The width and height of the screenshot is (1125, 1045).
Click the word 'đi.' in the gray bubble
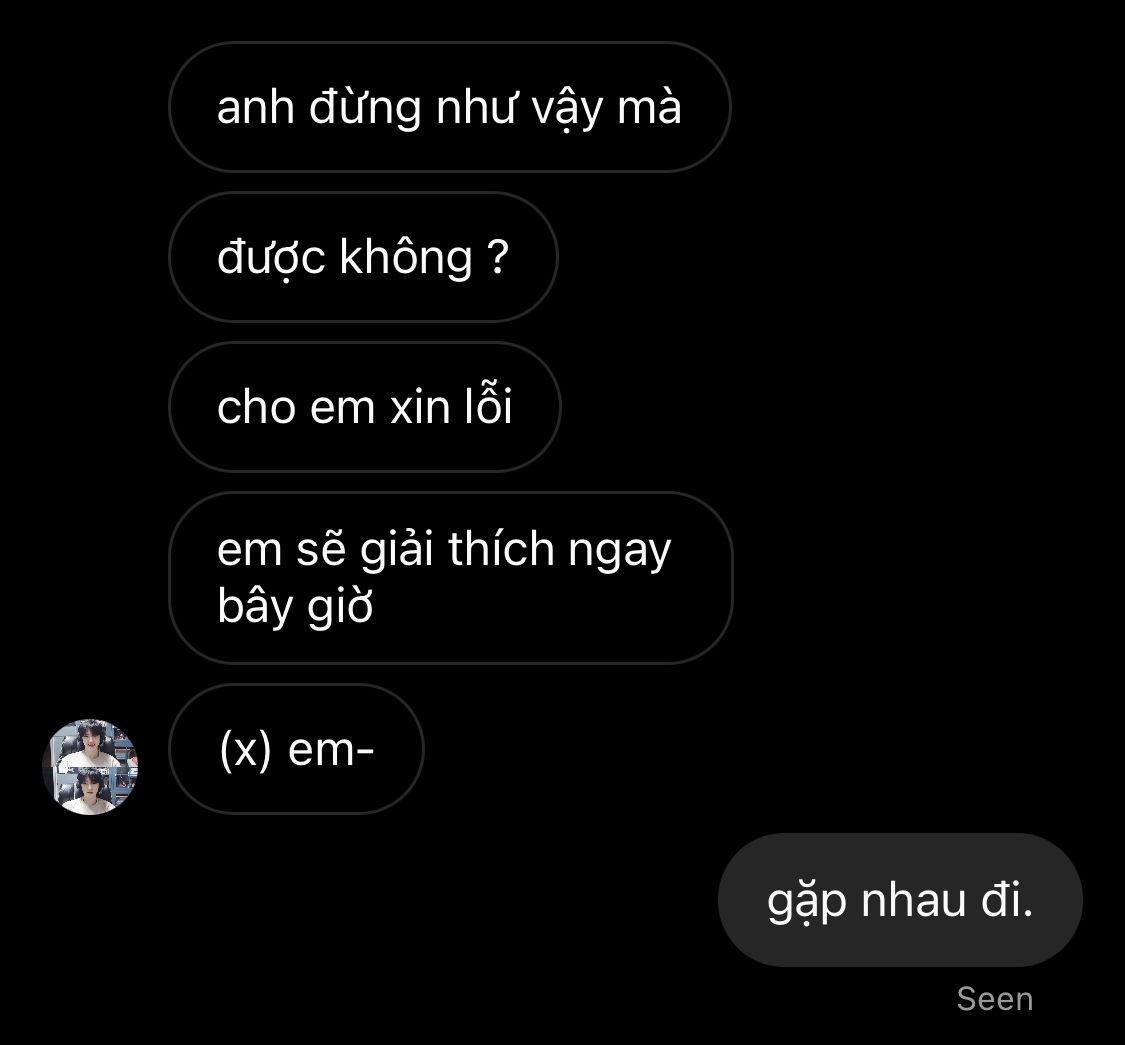point(1007,899)
